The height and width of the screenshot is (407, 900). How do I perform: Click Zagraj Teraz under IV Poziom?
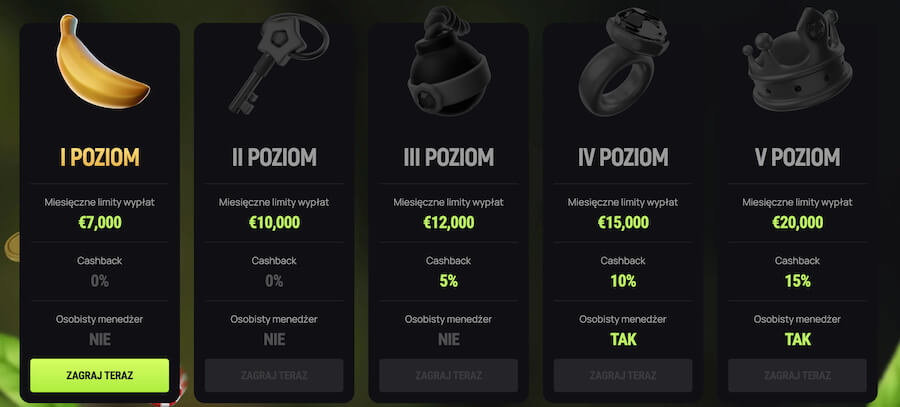click(623, 375)
